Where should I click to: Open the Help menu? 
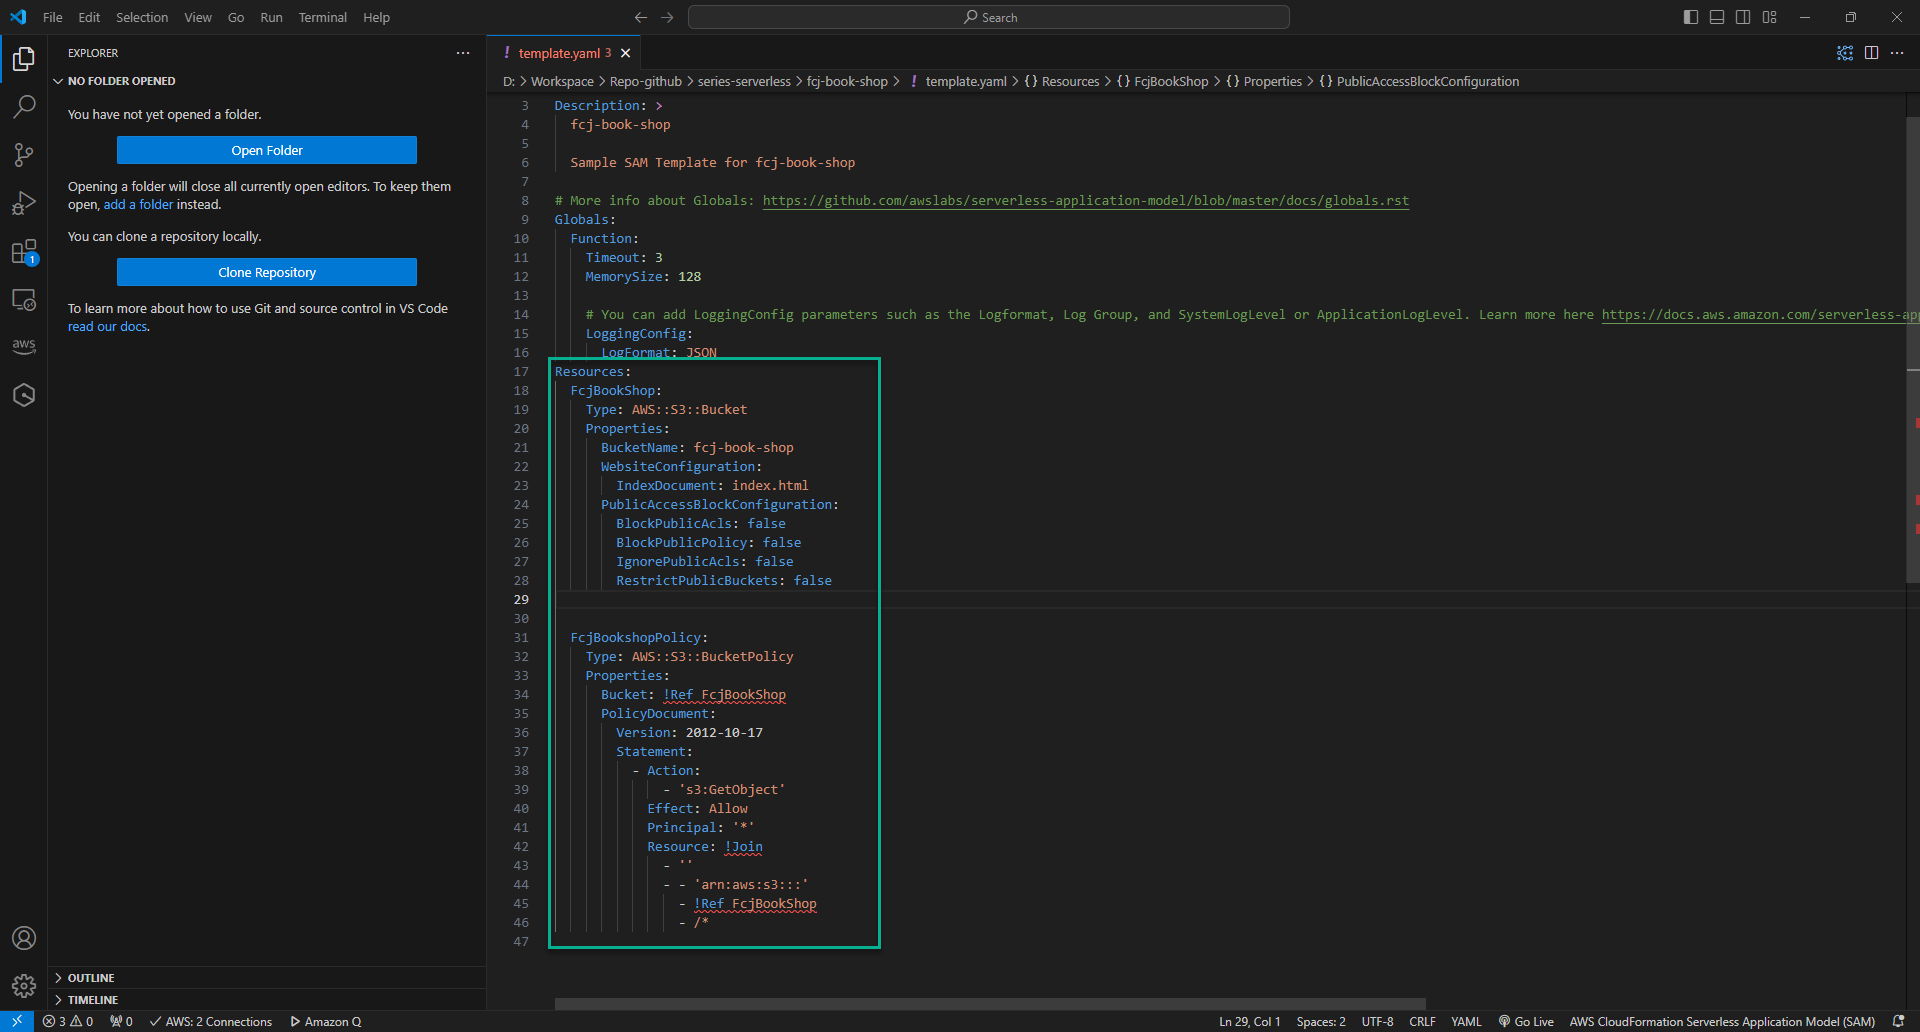coord(376,17)
